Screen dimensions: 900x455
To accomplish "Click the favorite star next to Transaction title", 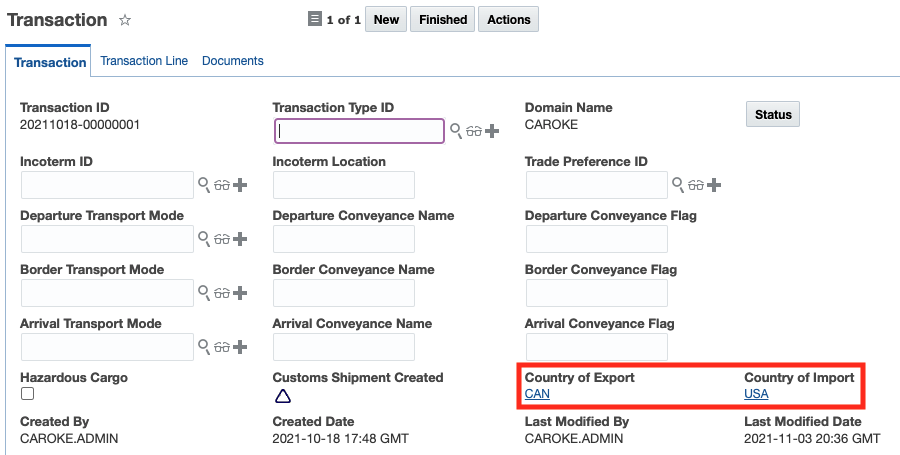I will coord(125,20).
